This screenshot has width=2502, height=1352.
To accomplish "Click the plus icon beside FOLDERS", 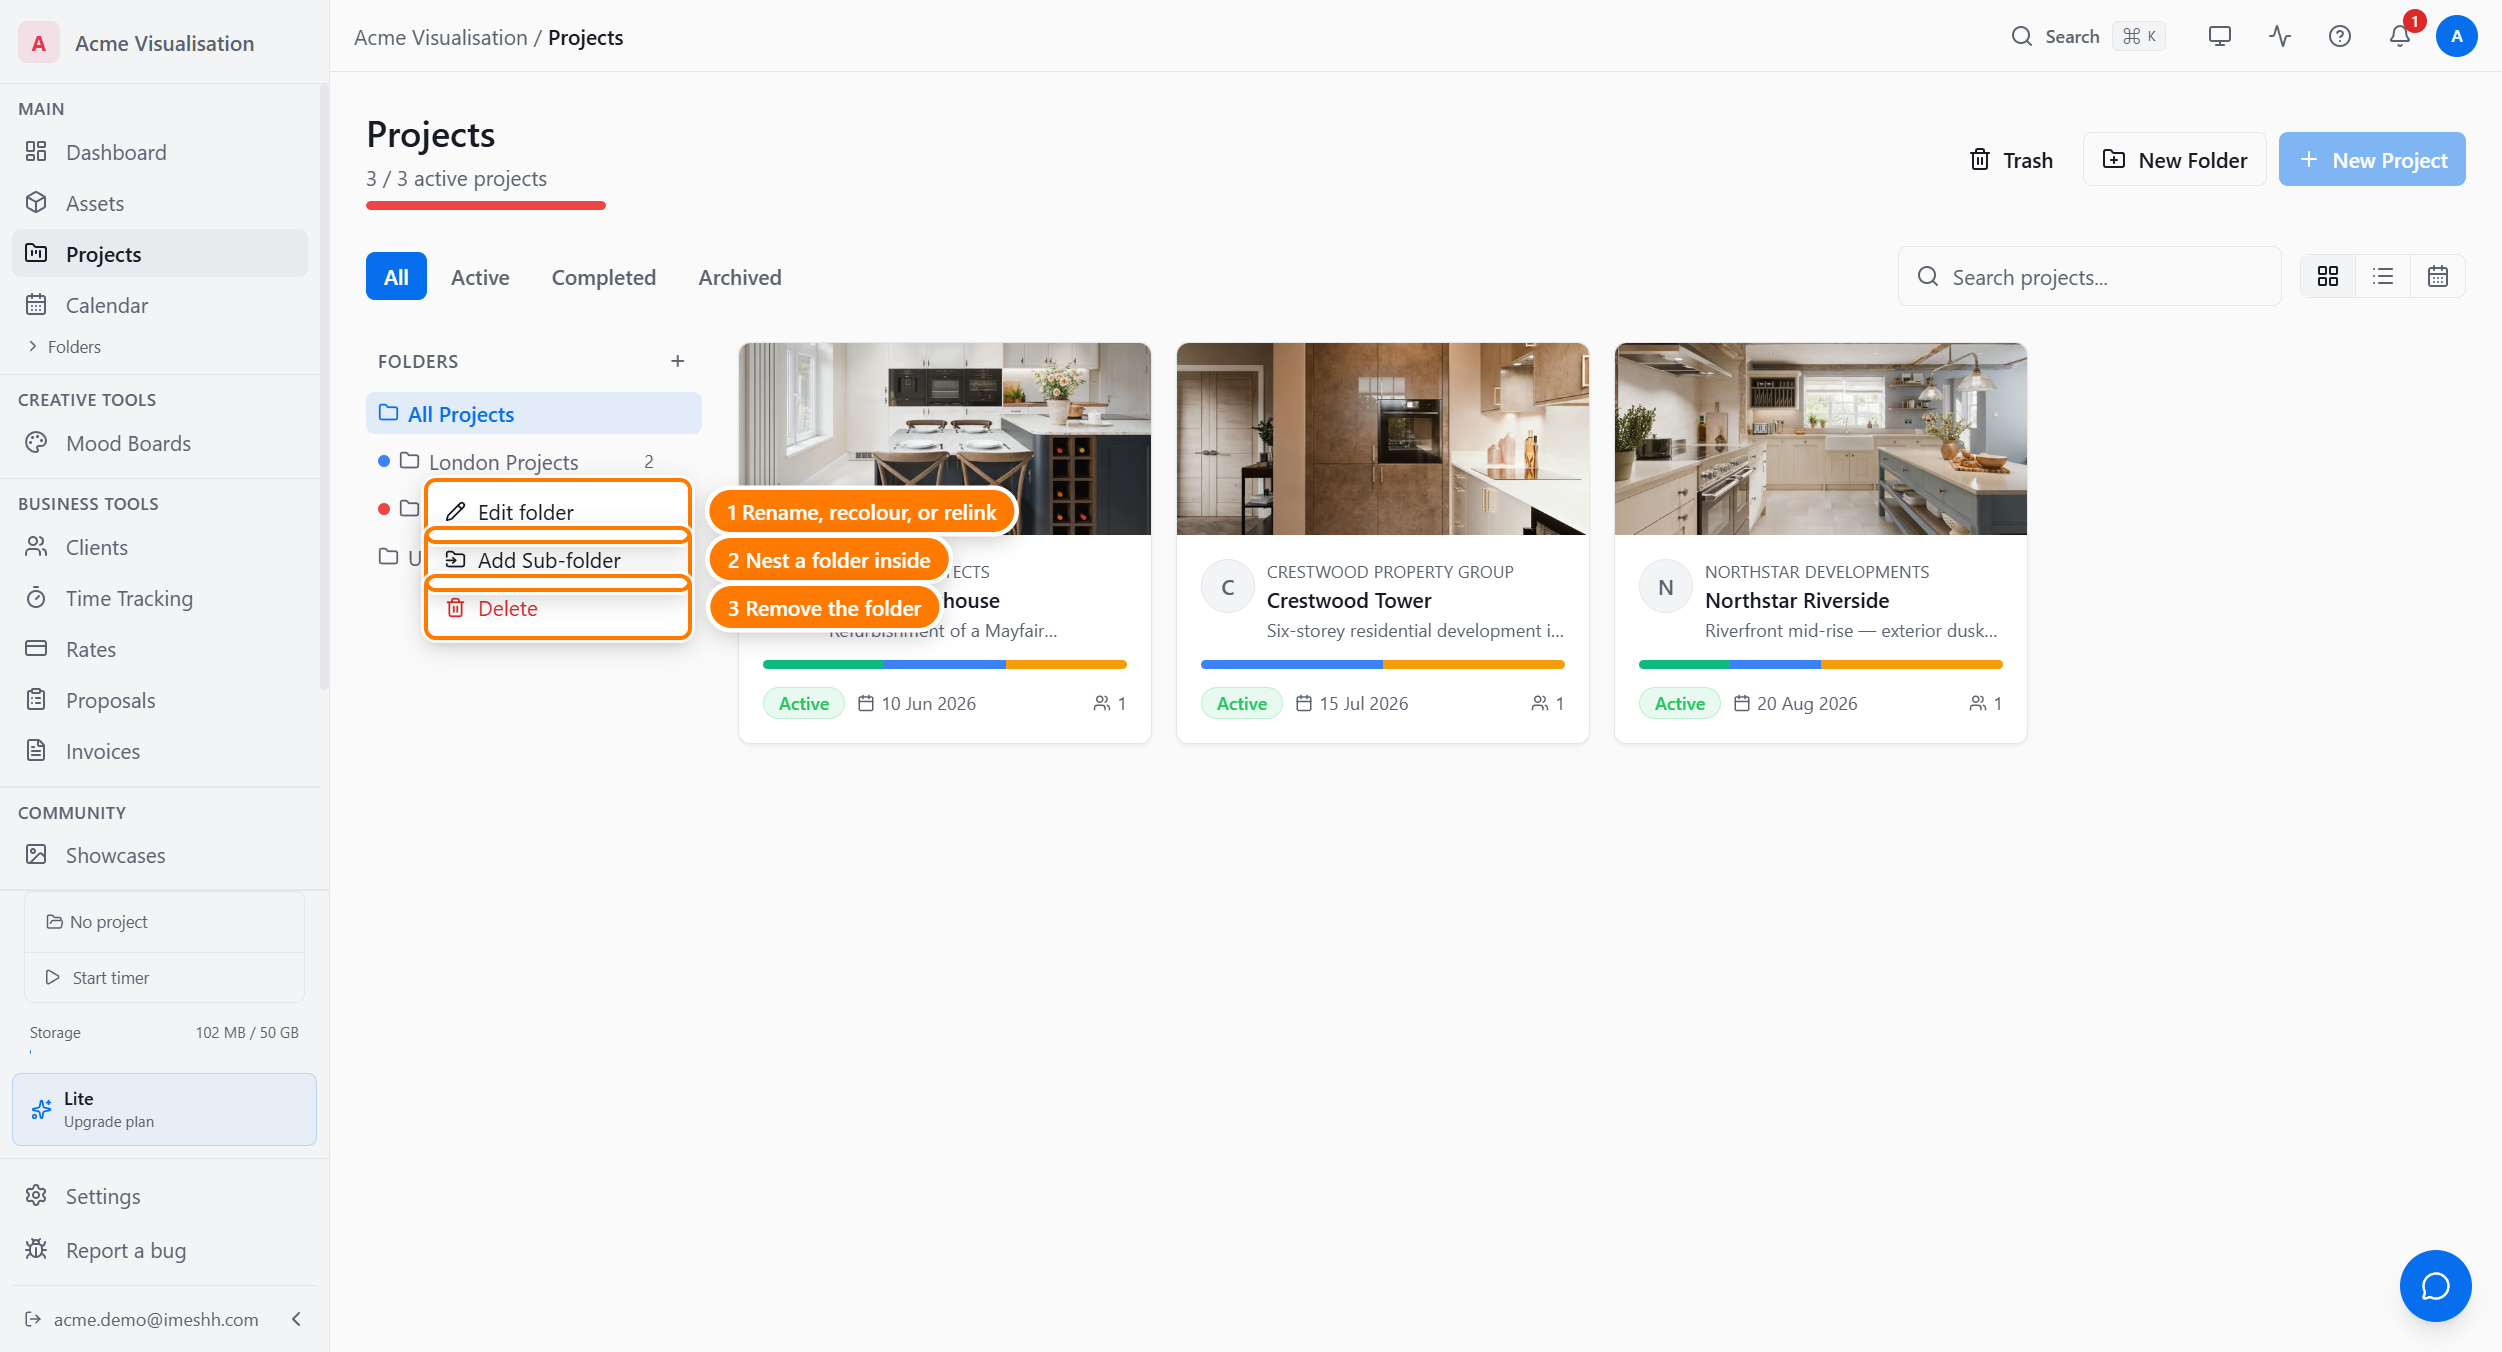I will (678, 361).
